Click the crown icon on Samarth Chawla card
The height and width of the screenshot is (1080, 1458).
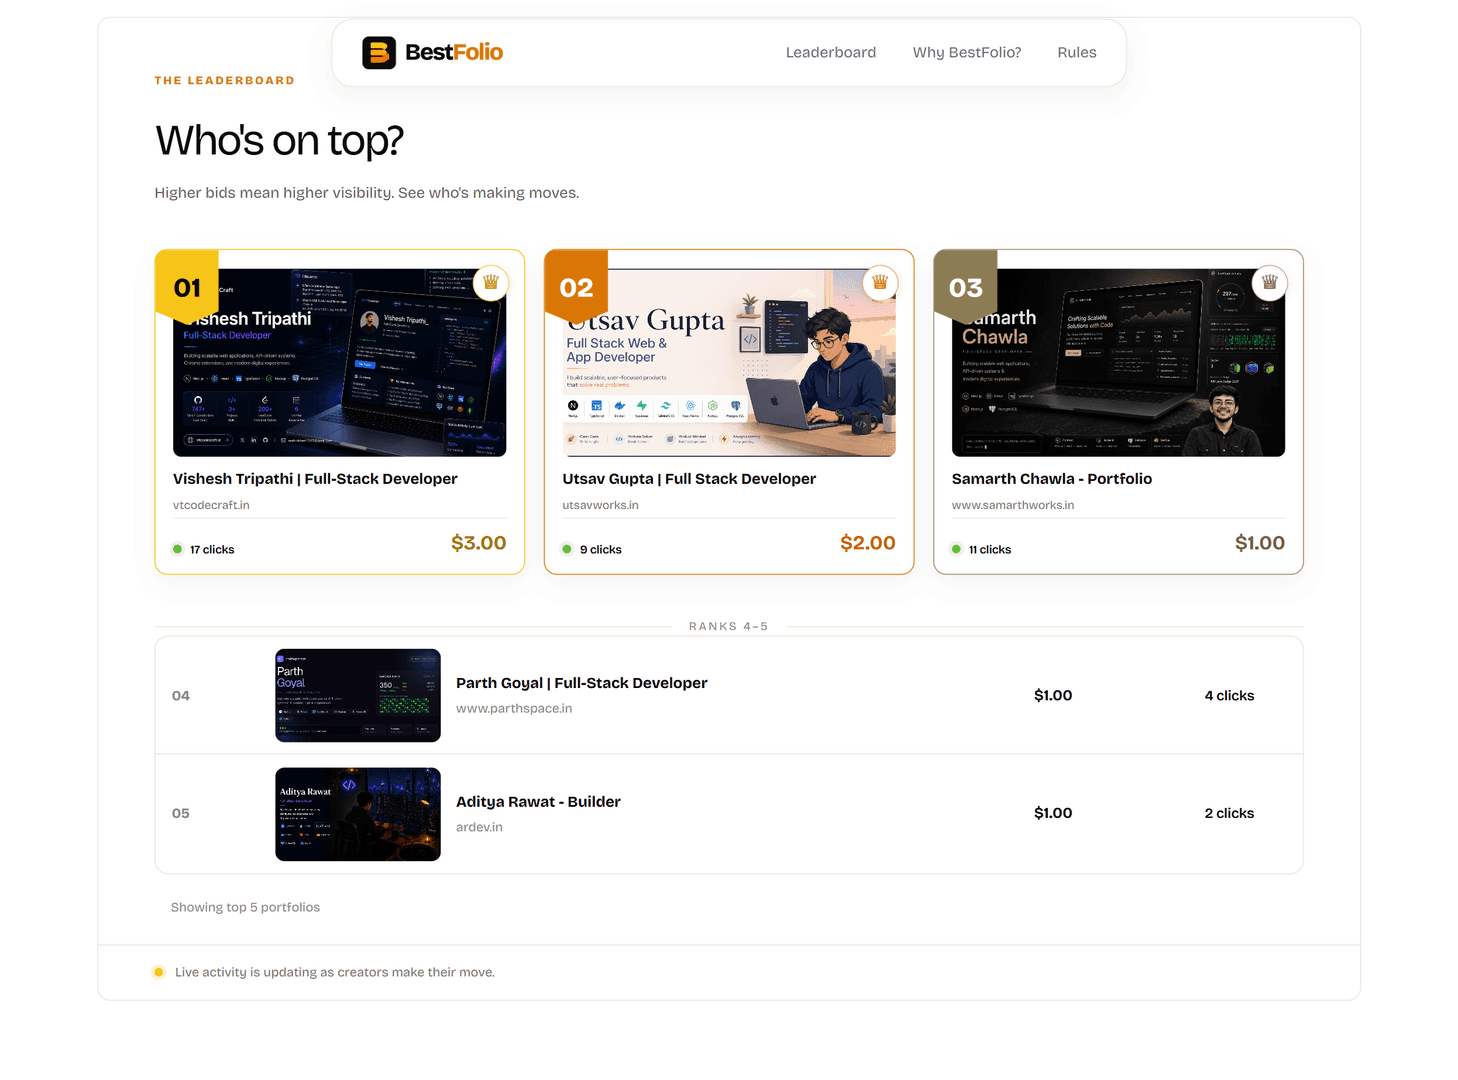(1269, 282)
